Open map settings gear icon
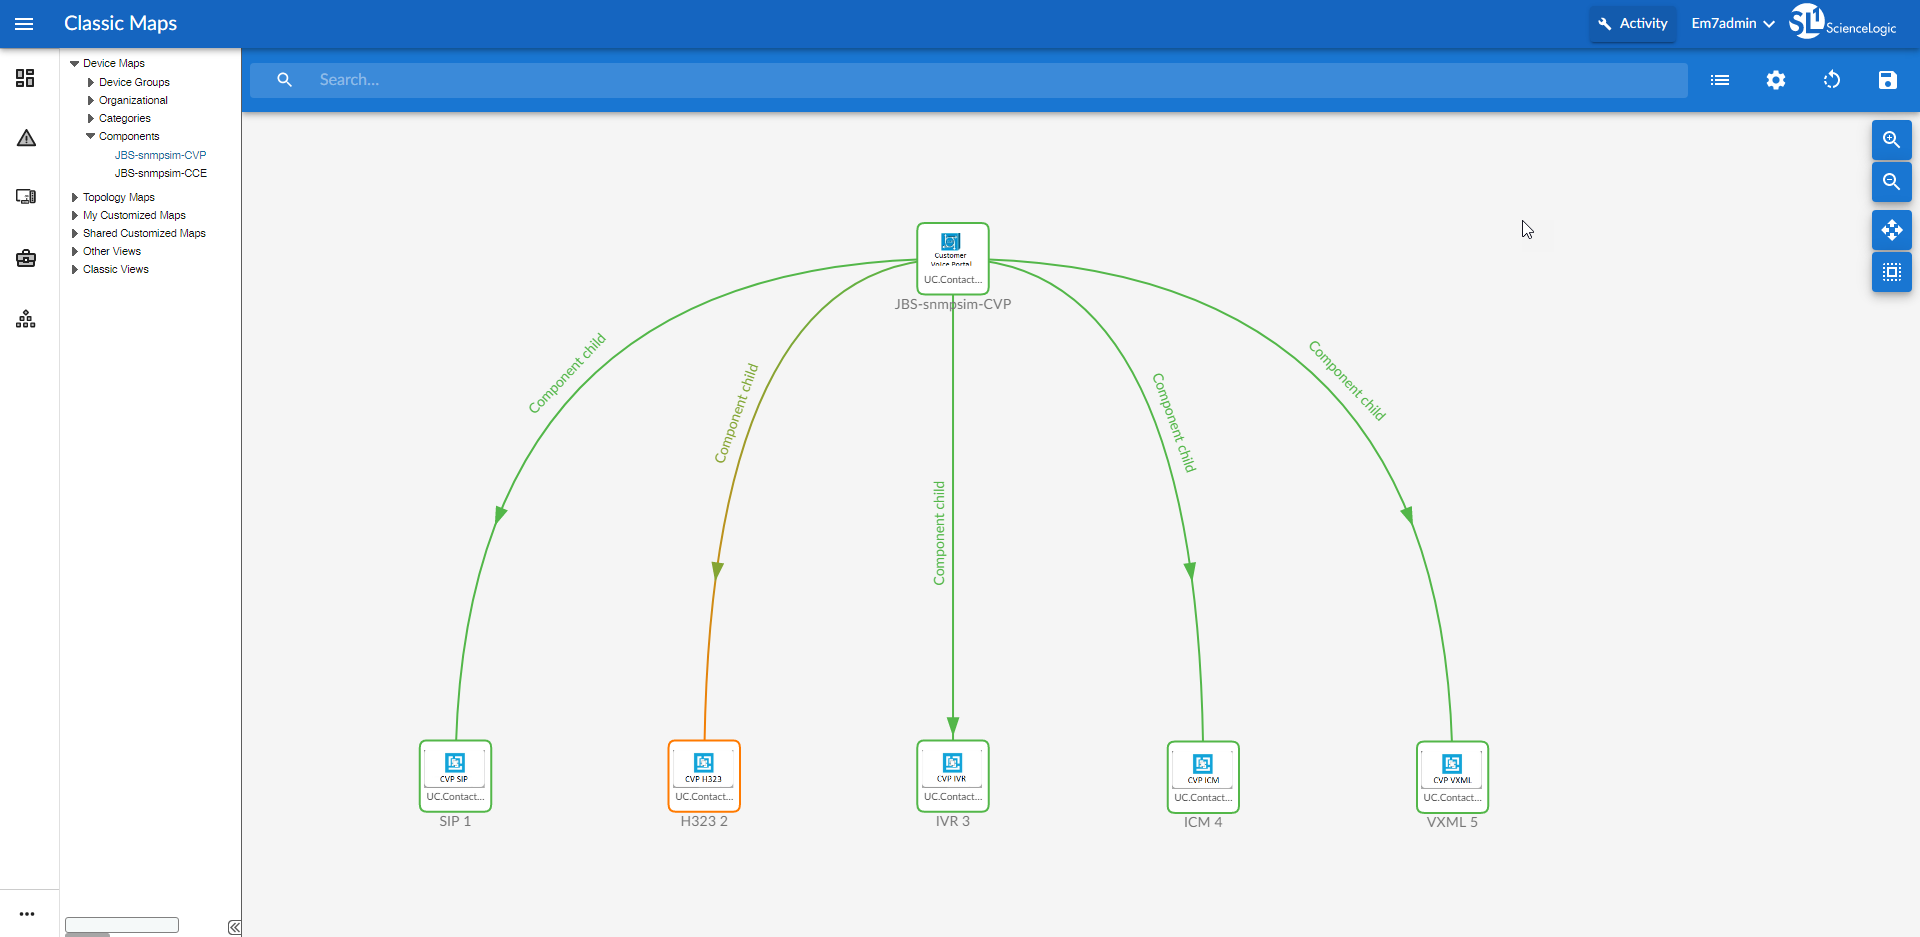This screenshot has height=937, width=1920. click(x=1776, y=80)
